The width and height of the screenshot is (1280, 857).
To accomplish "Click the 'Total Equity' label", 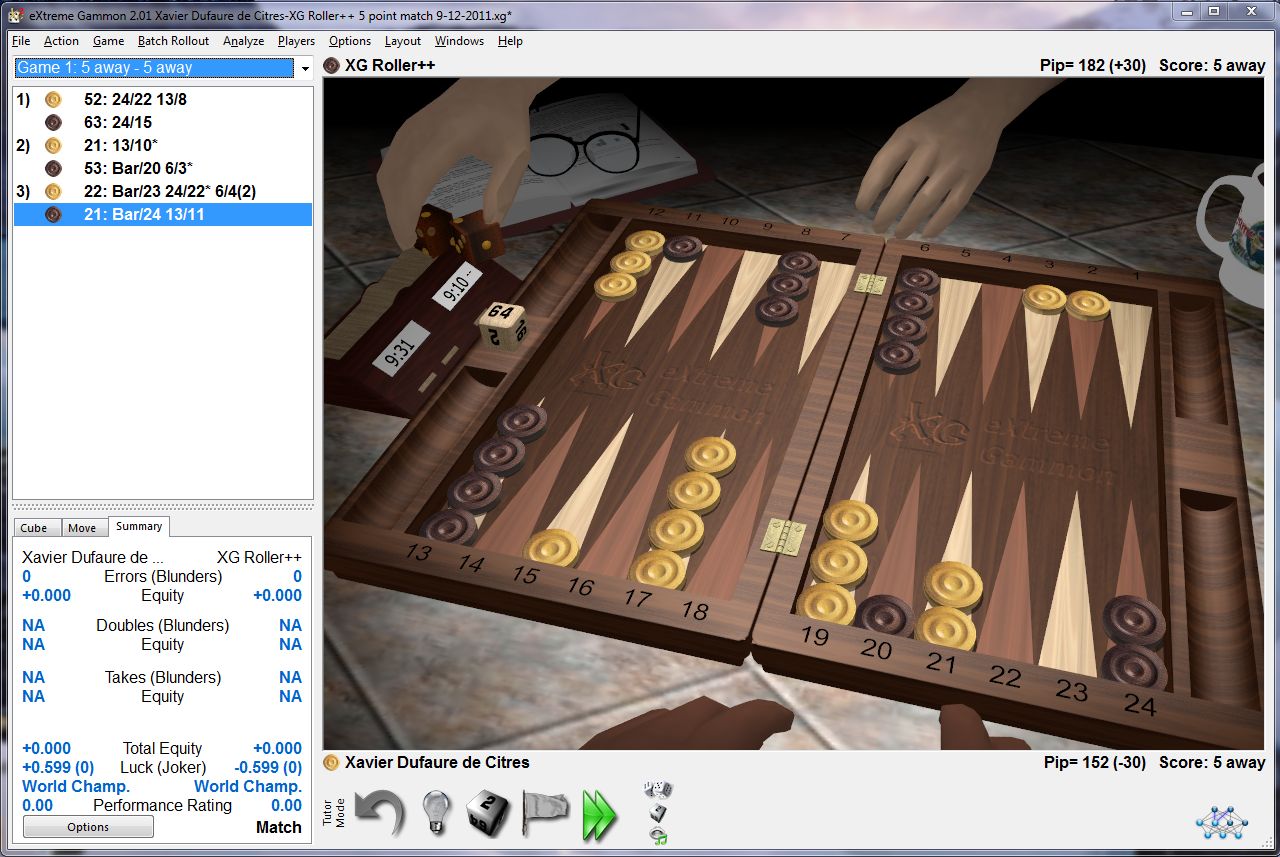I will point(163,748).
